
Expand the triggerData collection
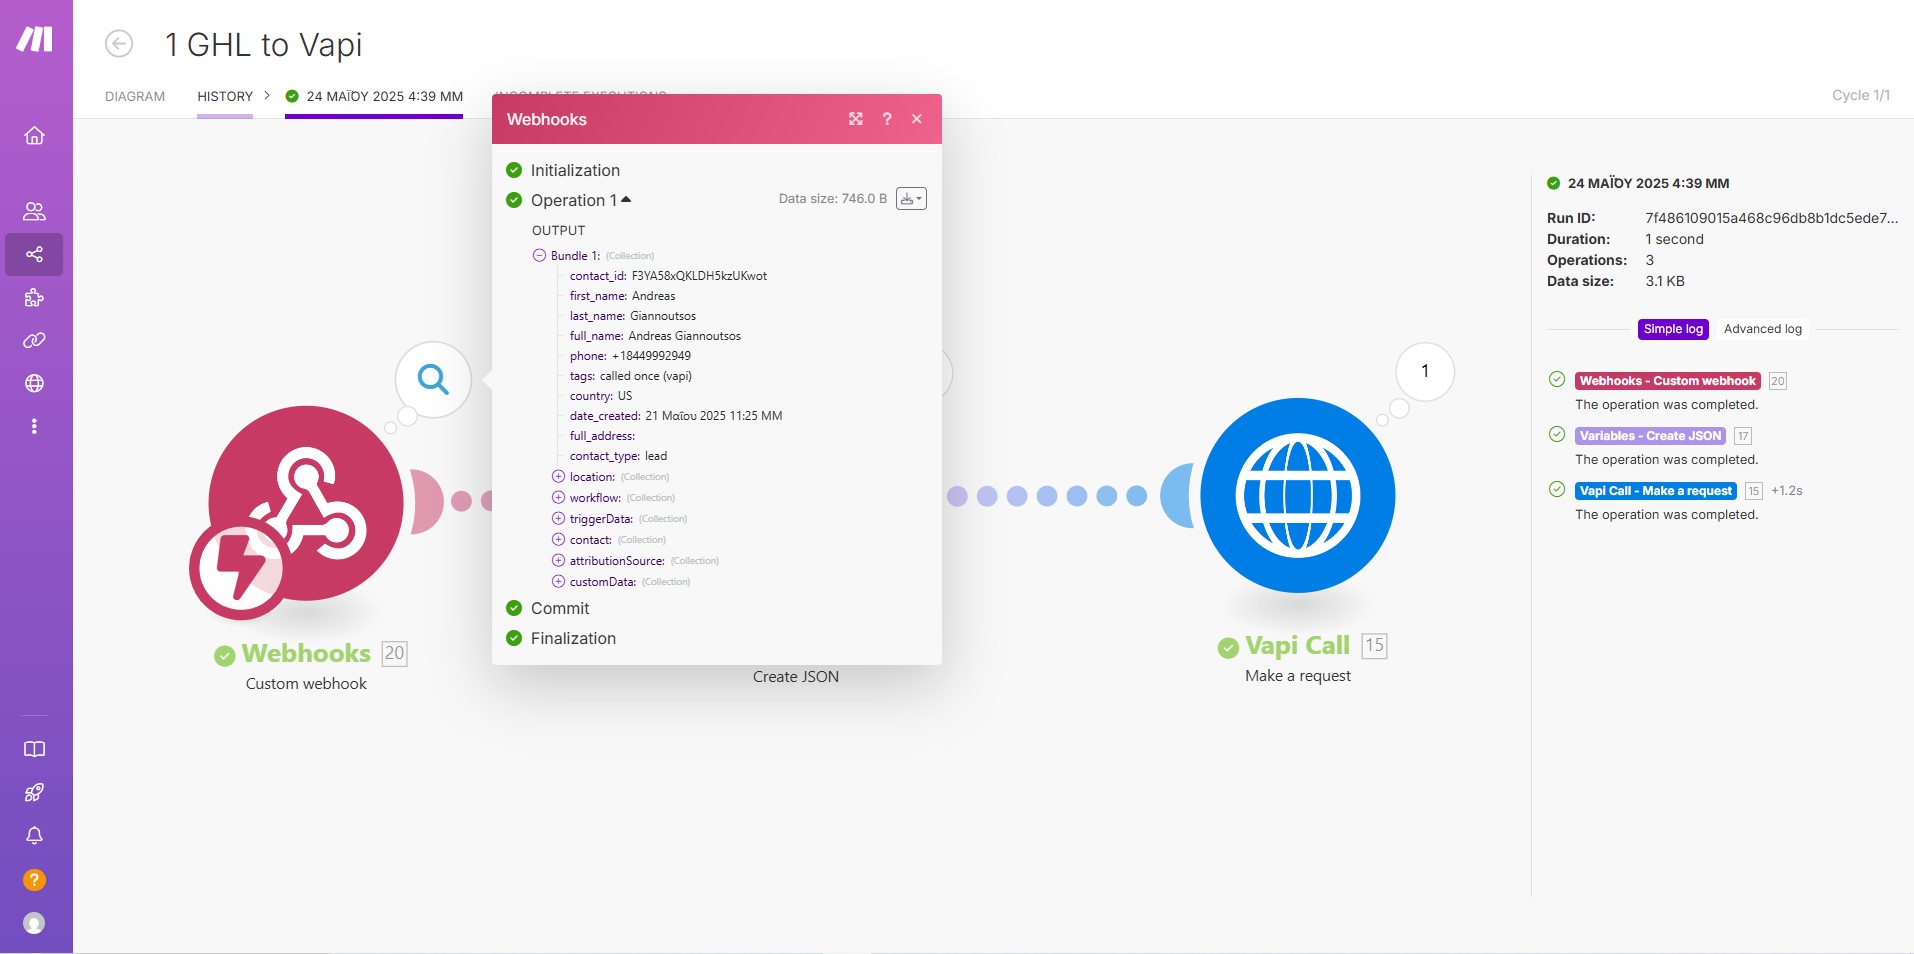pos(558,519)
